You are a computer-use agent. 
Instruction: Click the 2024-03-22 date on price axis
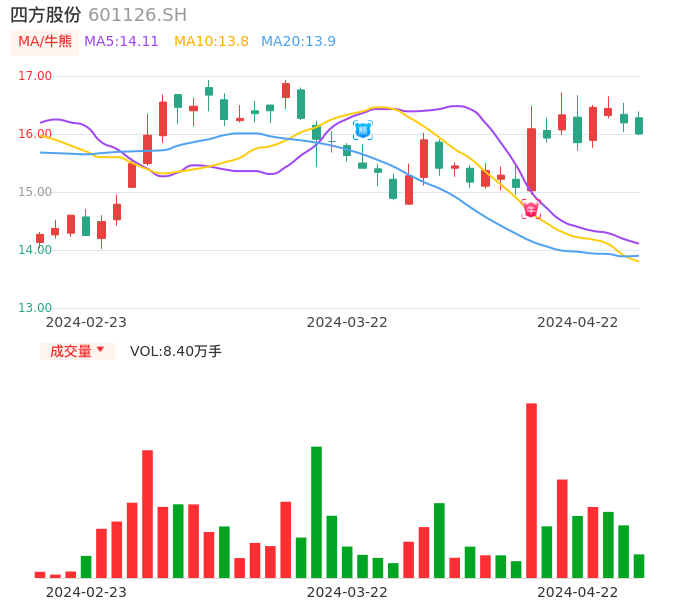pyautogui.click(x=346, y=322)
